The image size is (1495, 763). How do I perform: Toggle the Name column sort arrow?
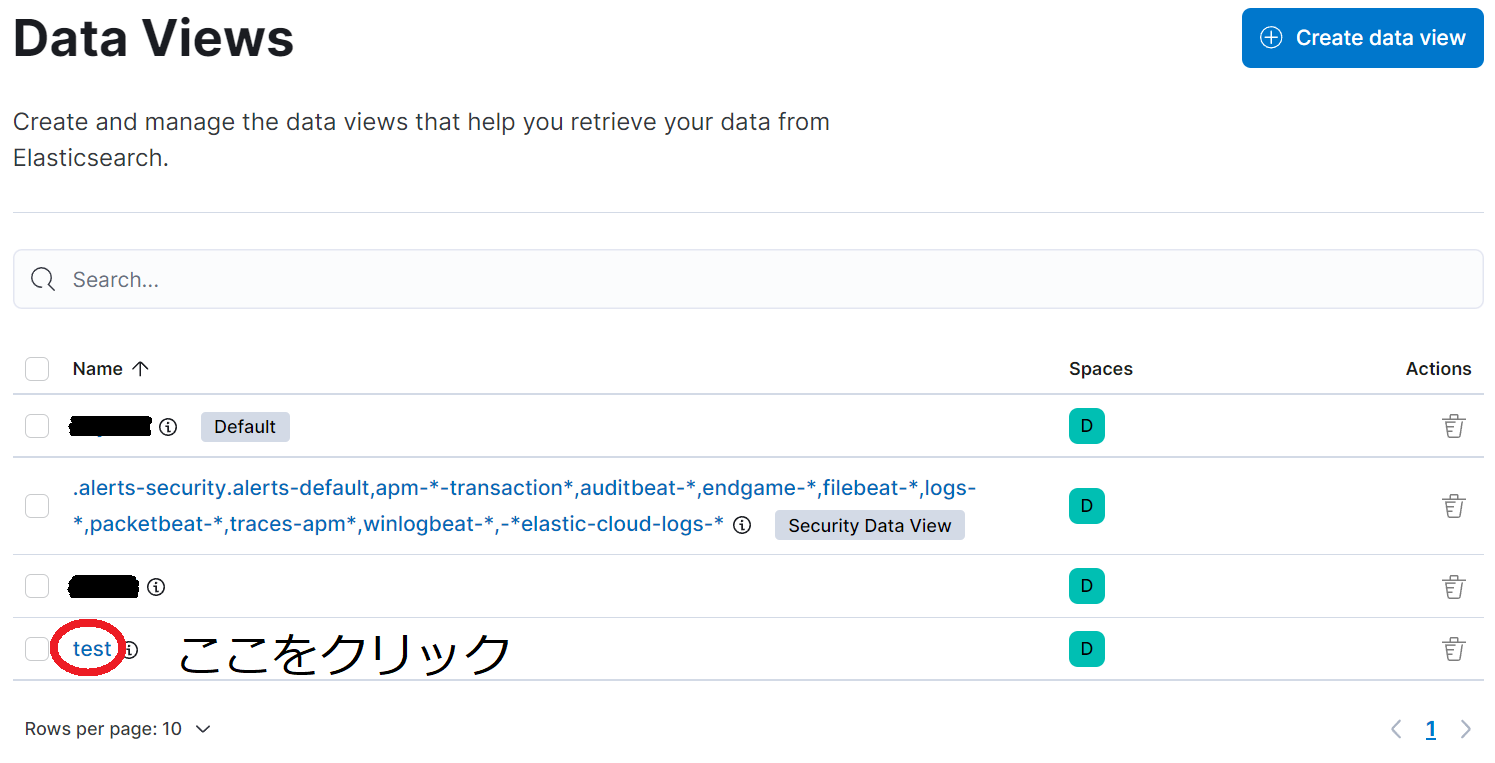(x=140, y=368)
